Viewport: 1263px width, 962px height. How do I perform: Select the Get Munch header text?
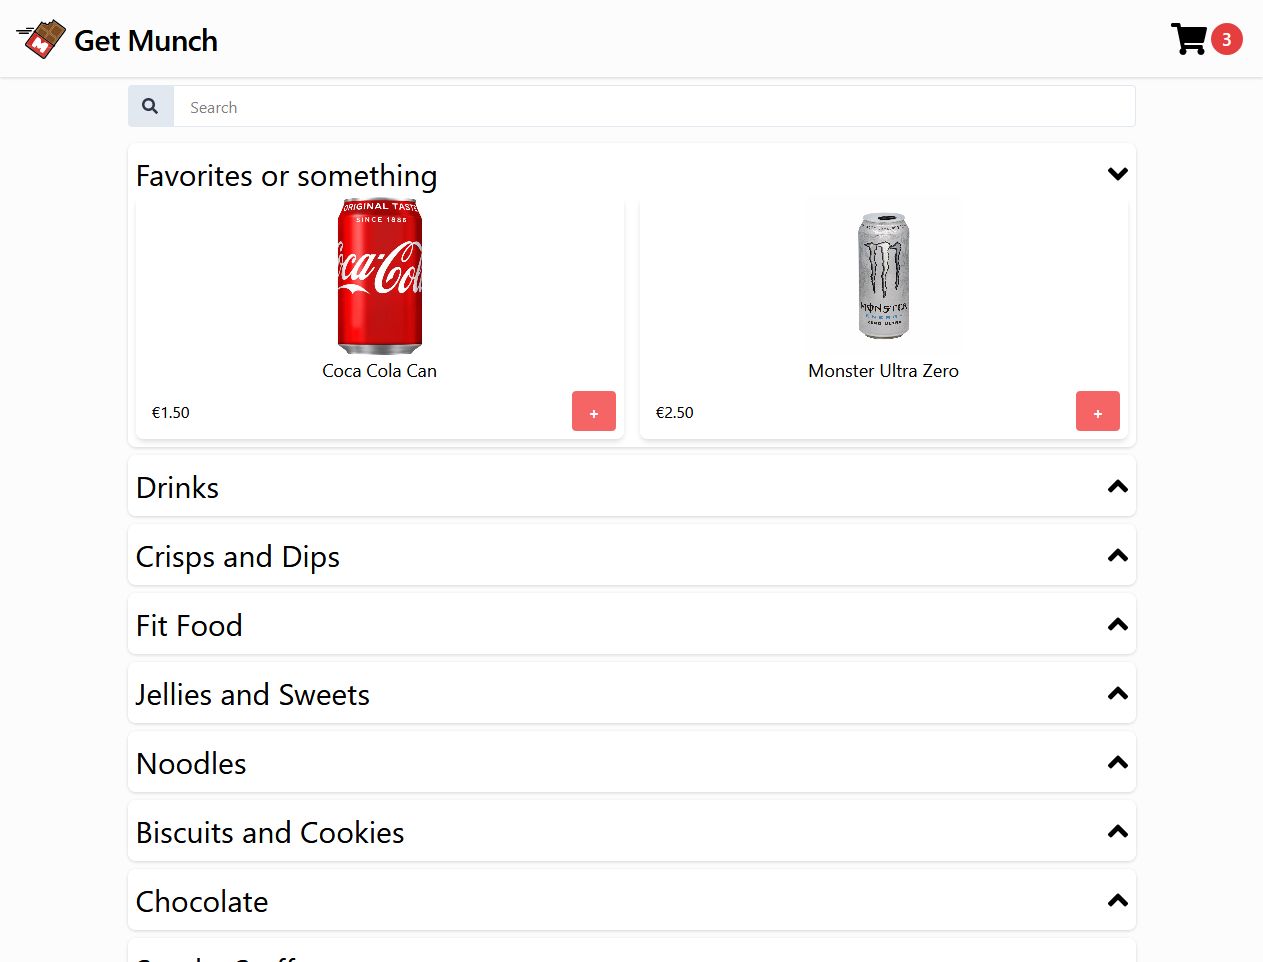147,41
